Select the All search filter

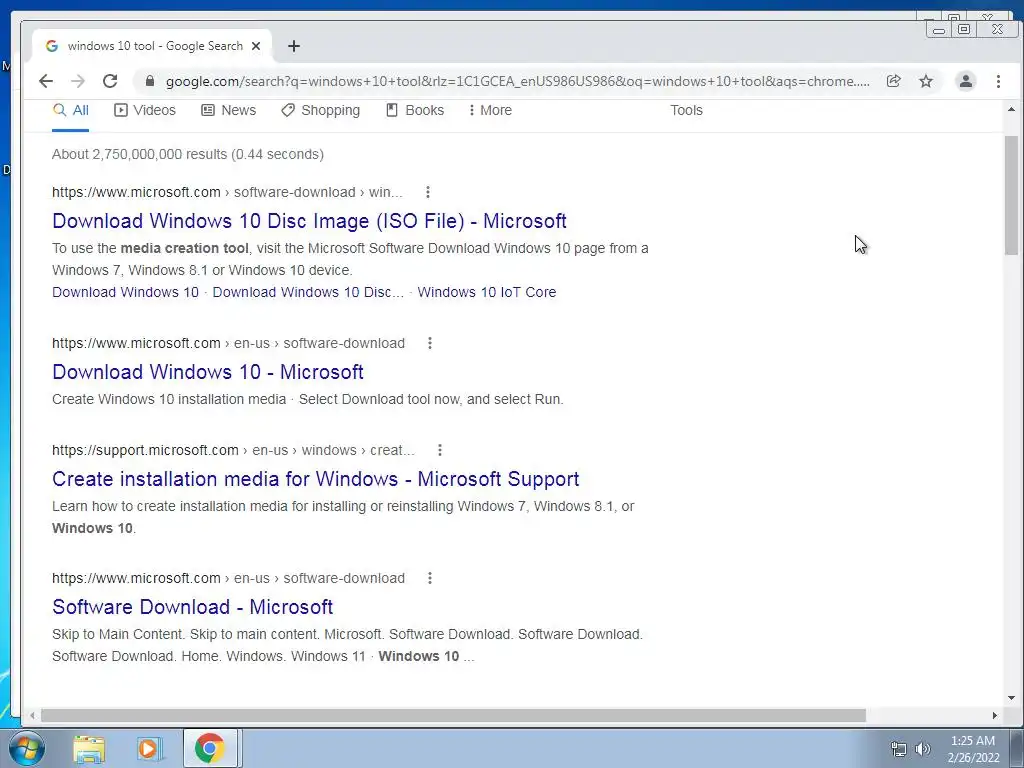pyautogui.click(x=71, y=110)
